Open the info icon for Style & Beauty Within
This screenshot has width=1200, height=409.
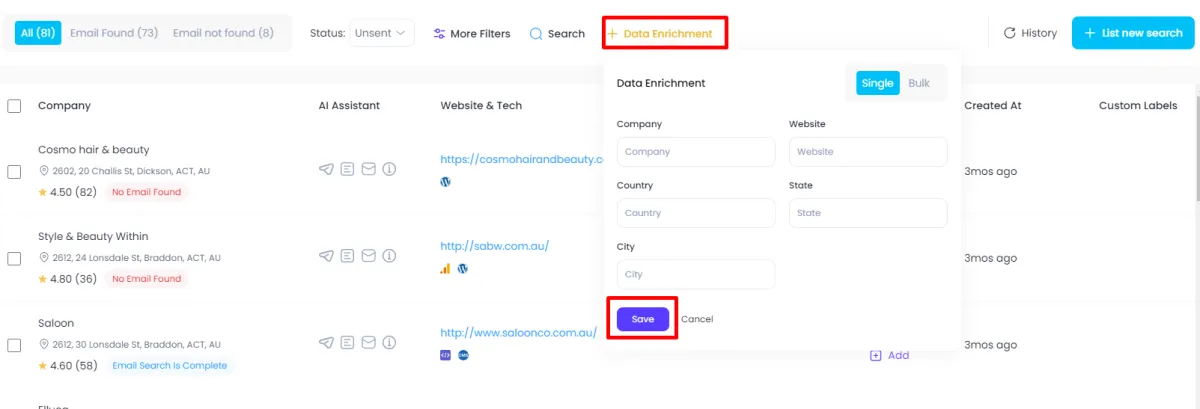point(389,256)
